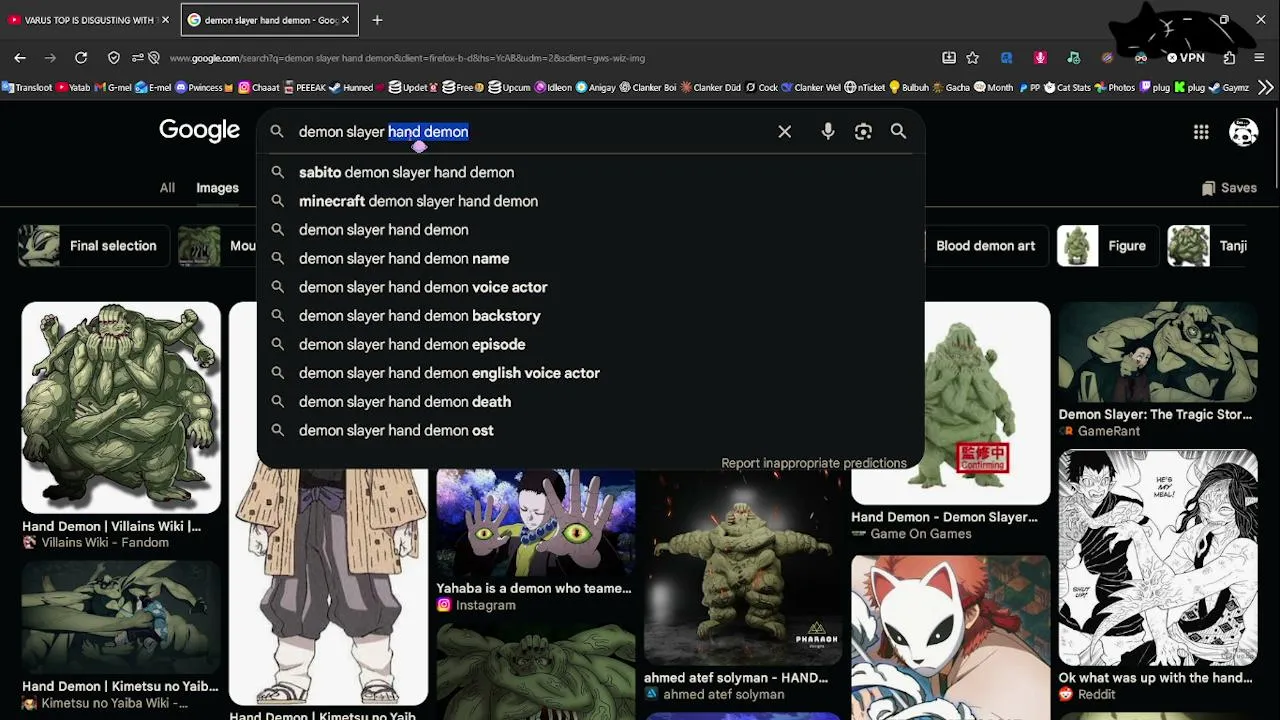Click the Google logo
The image size is (1280, 720).
[x=199, y=130]
